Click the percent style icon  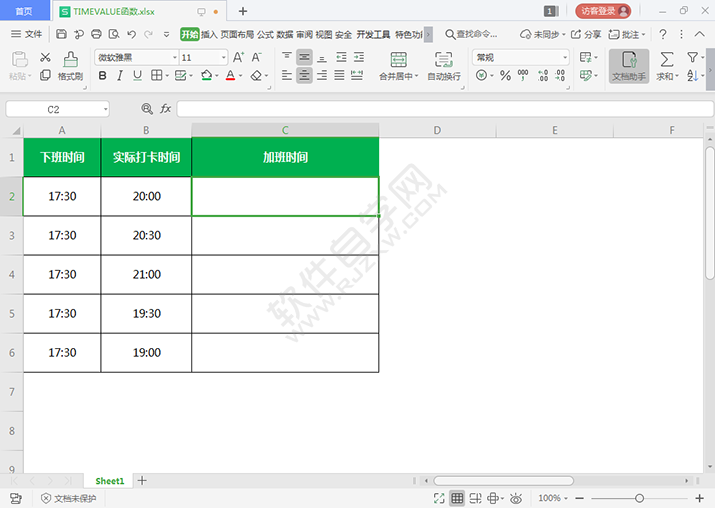(x=505, y=76)
